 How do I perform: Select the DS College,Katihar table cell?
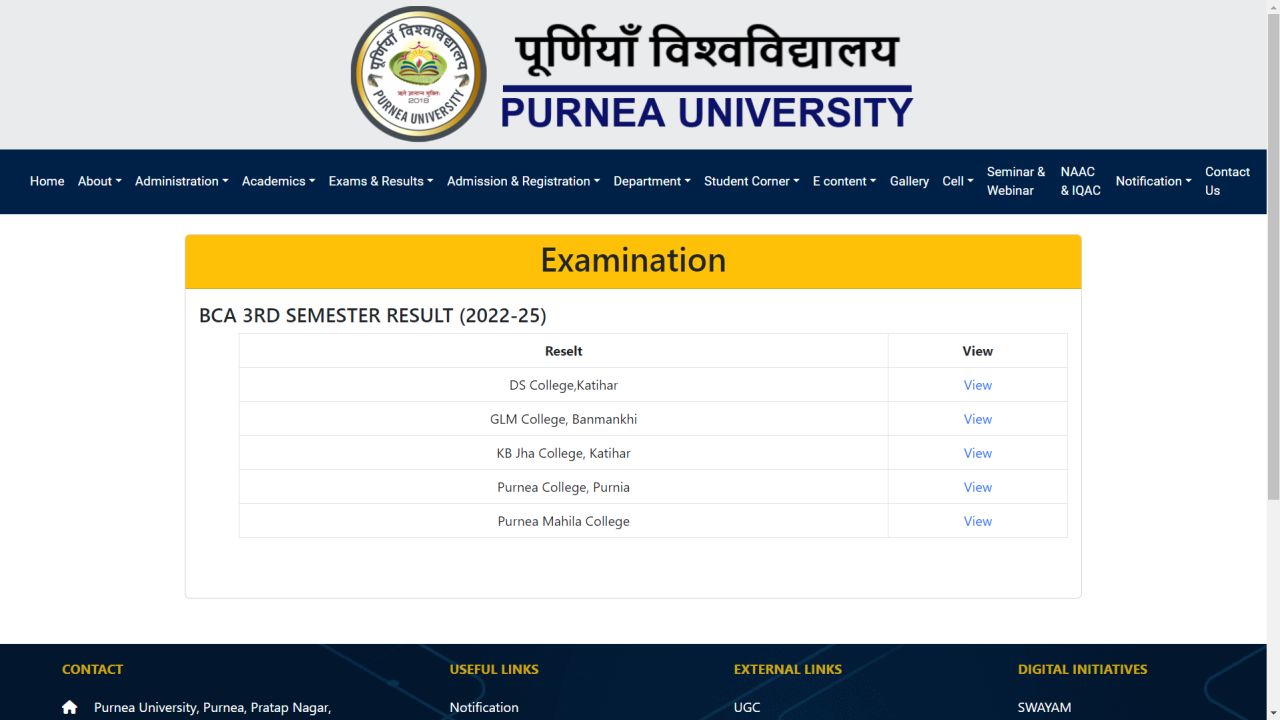coord(564,385)
